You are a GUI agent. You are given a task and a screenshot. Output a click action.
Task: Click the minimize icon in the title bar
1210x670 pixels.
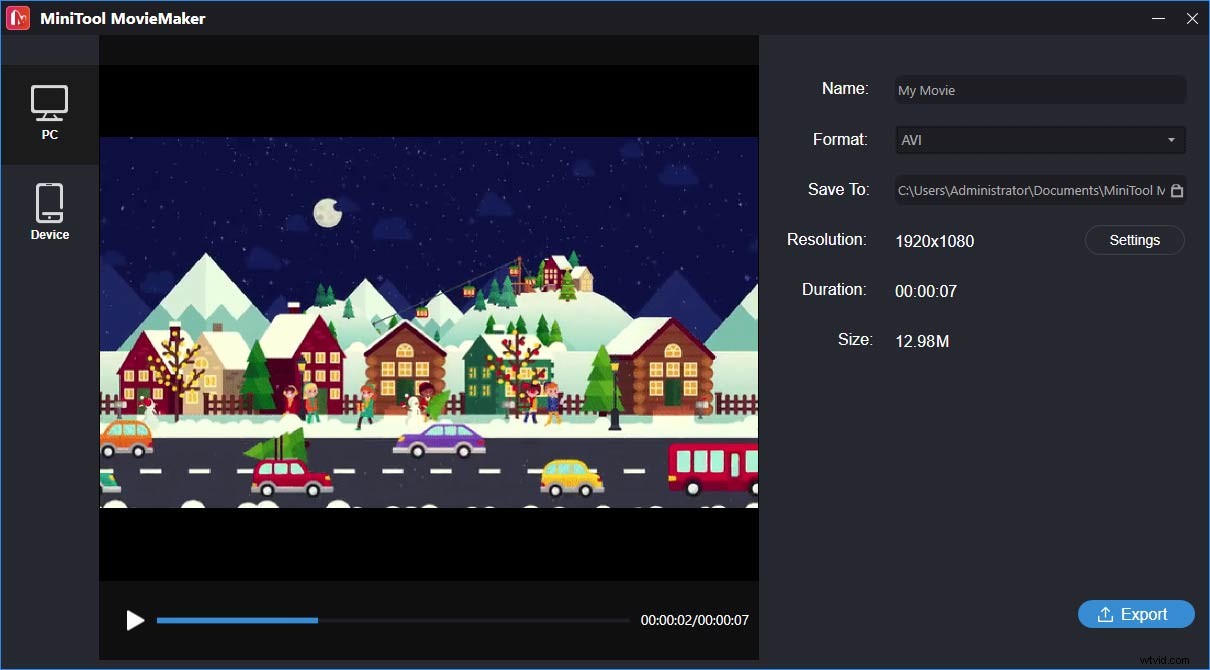(x=1158, y=18)
